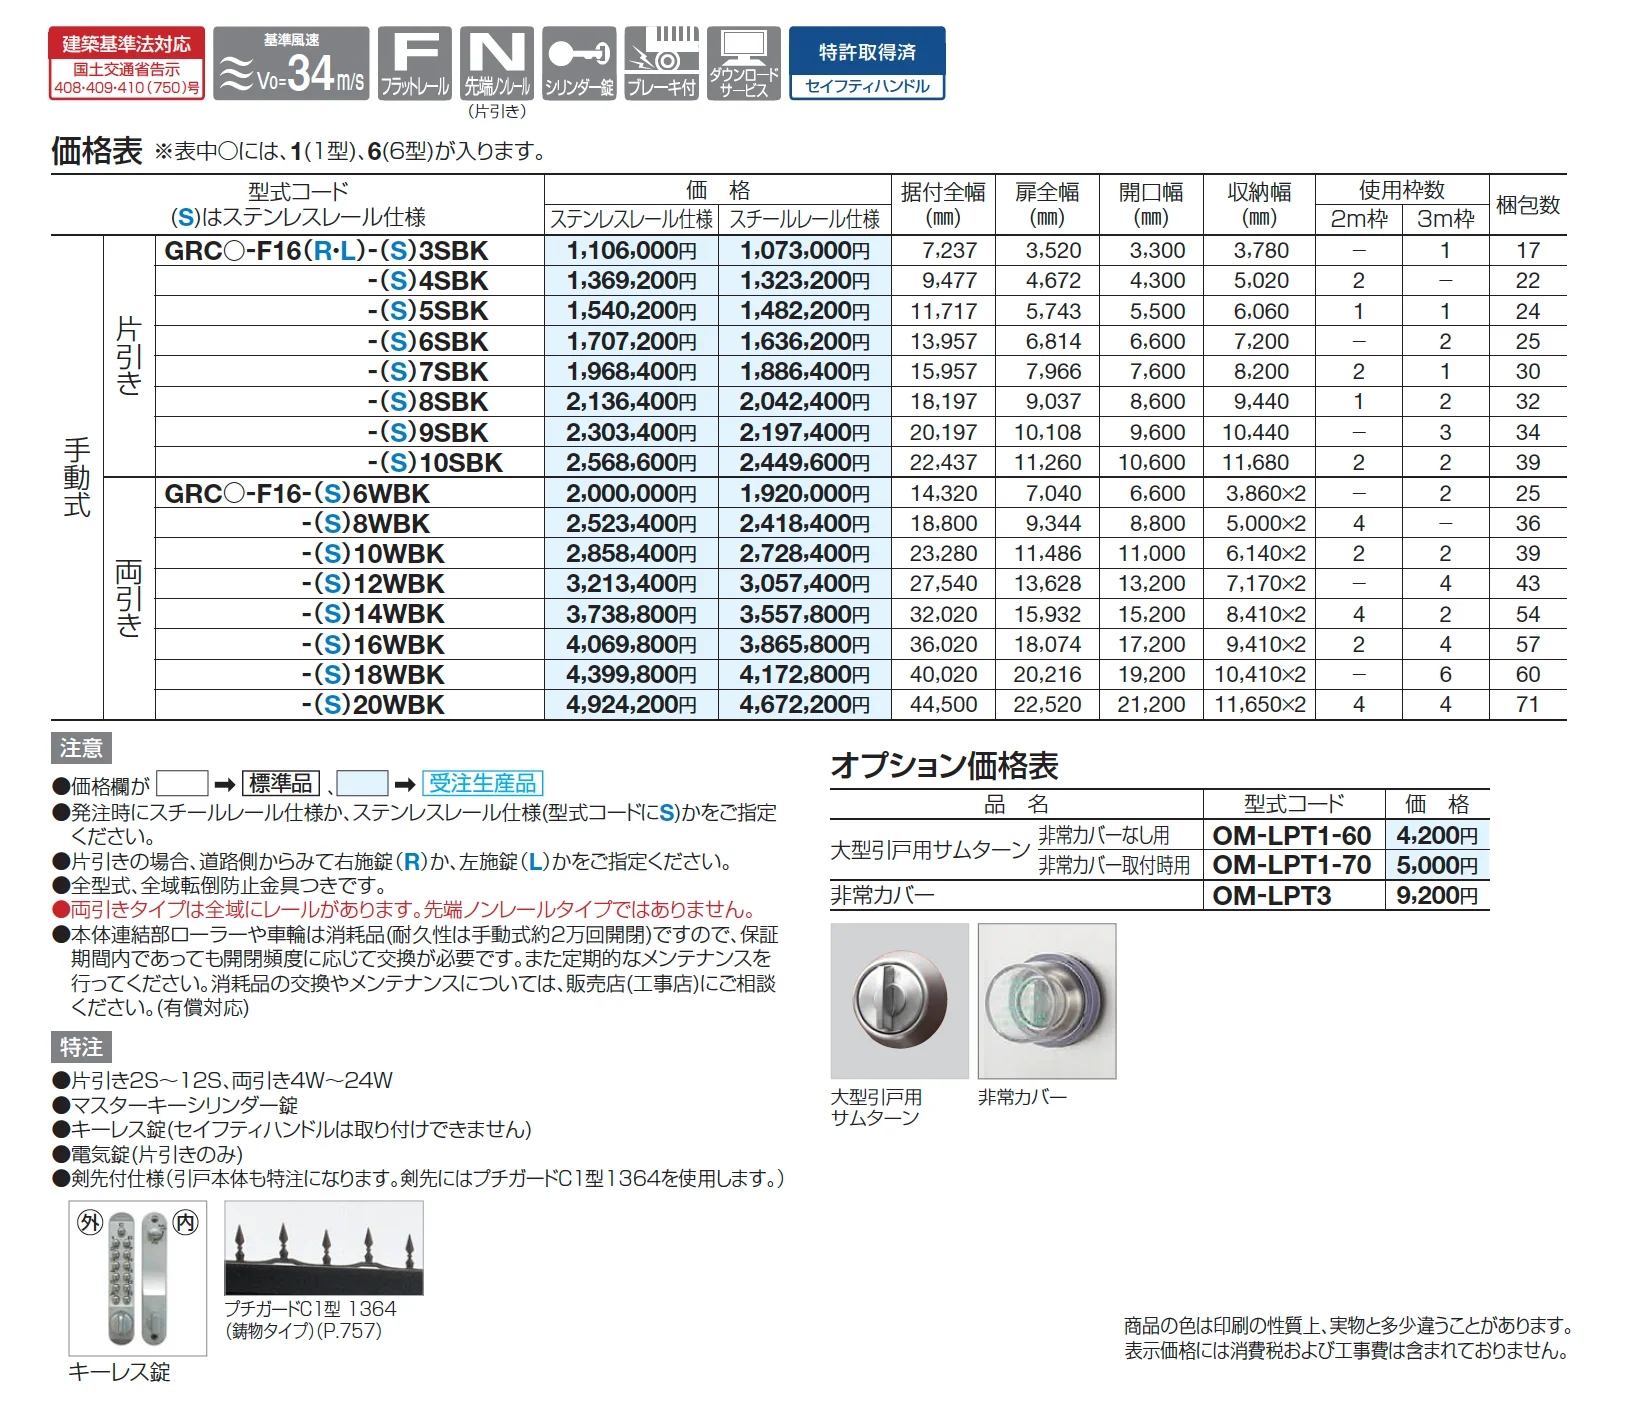Image resolution: width=1626 pixels, height=1409 pixels.
Task: Click the オプション価格表 heading
Action: (x=944, y=766)
